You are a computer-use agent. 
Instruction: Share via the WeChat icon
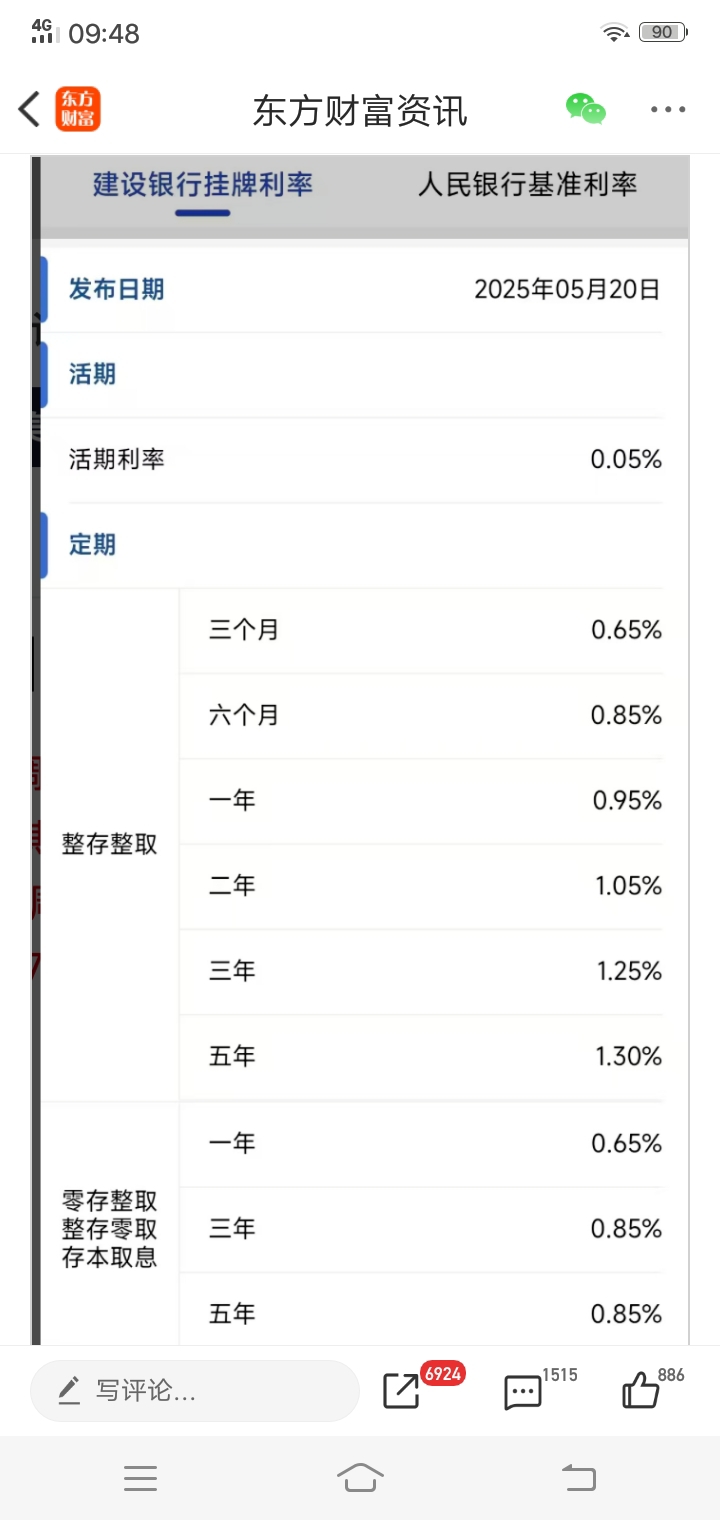click(x=586, y=108)
